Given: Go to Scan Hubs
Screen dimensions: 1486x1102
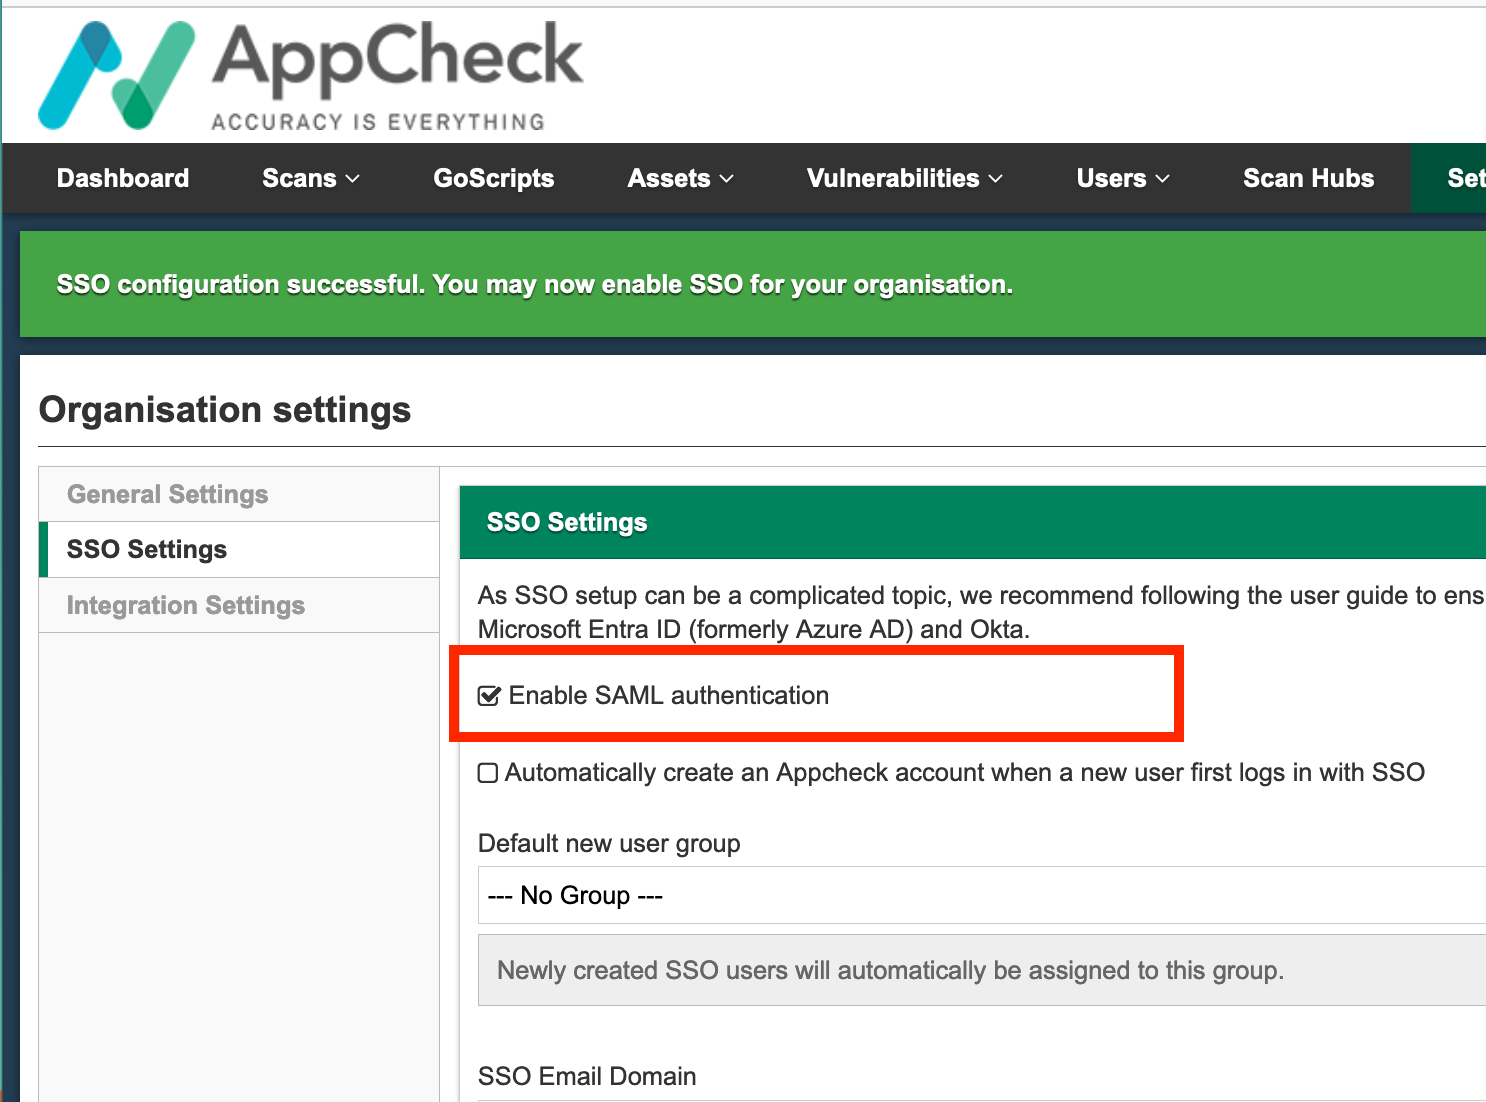Looking at the screenshot, I should click(x=1308, y=178).
